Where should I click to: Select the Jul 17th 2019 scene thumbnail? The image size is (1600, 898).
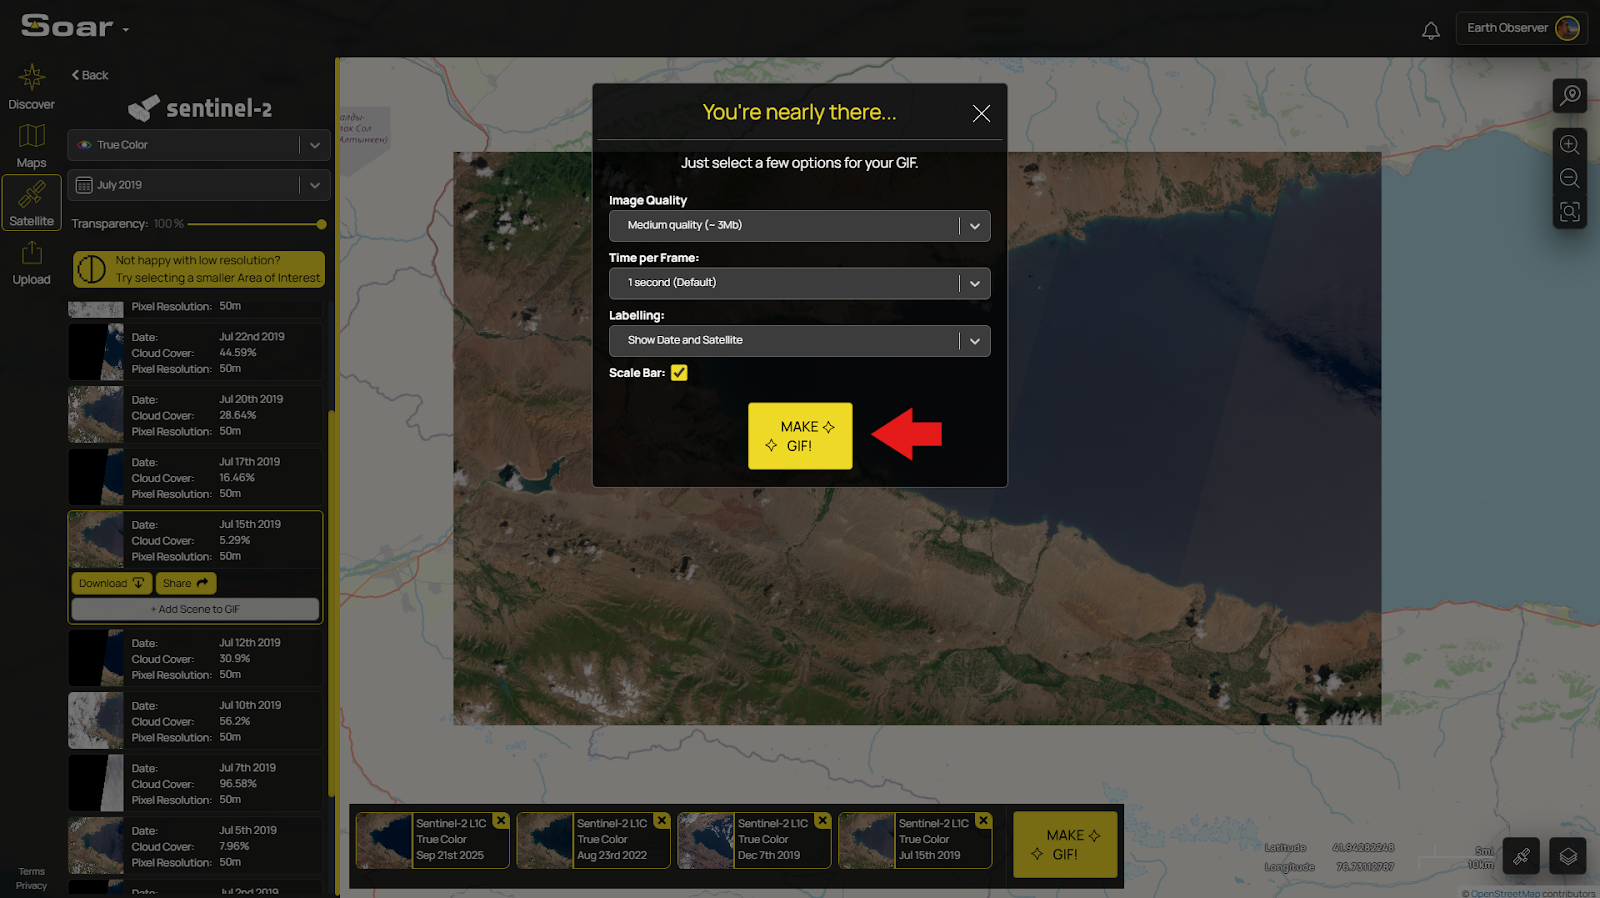[96, 477]
